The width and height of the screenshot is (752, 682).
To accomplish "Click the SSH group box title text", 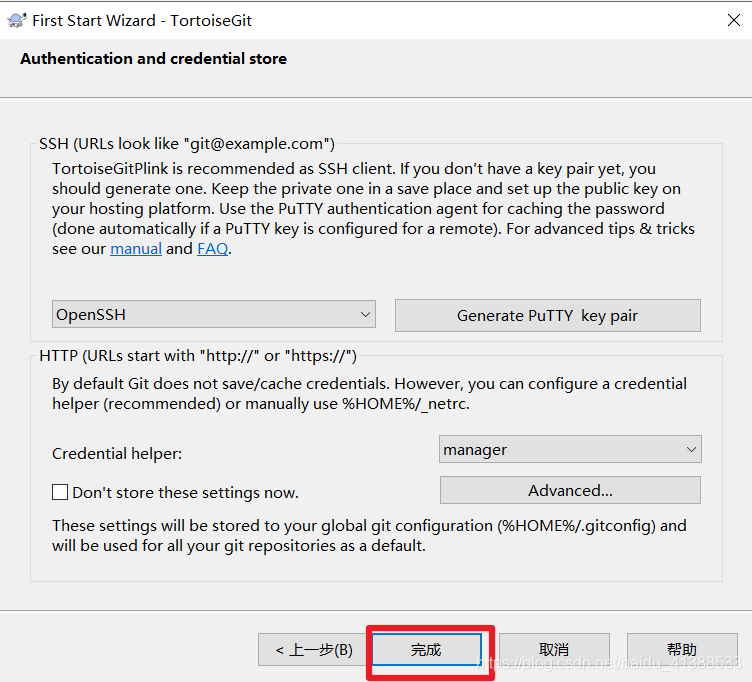I will coord(187,144).
